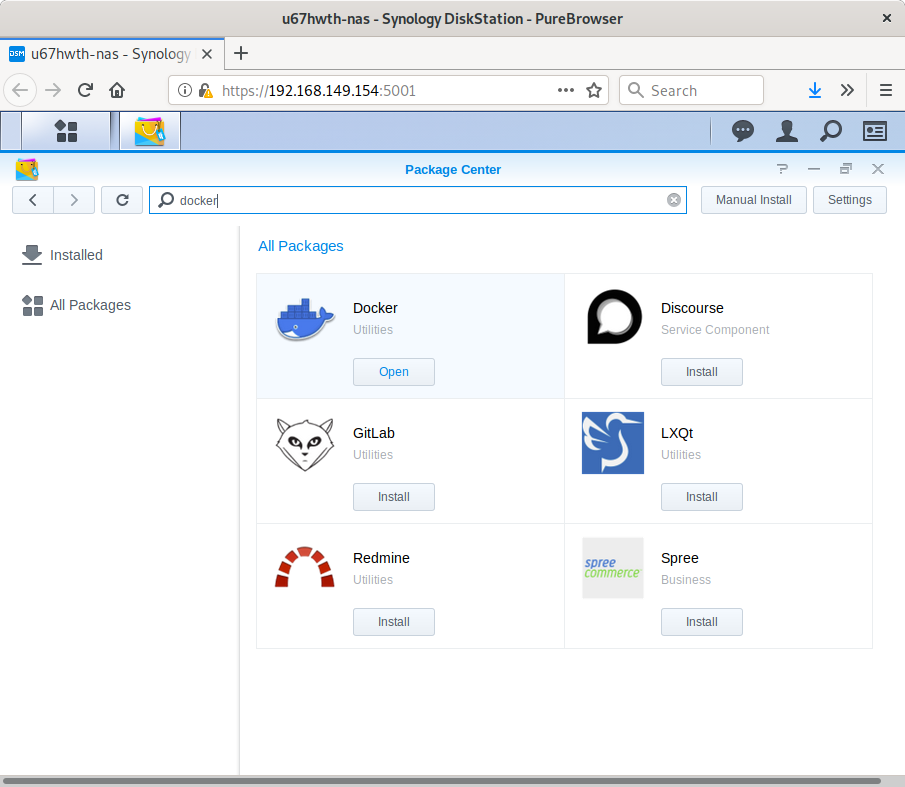Click the Discourse logo

tap(614, 317)
